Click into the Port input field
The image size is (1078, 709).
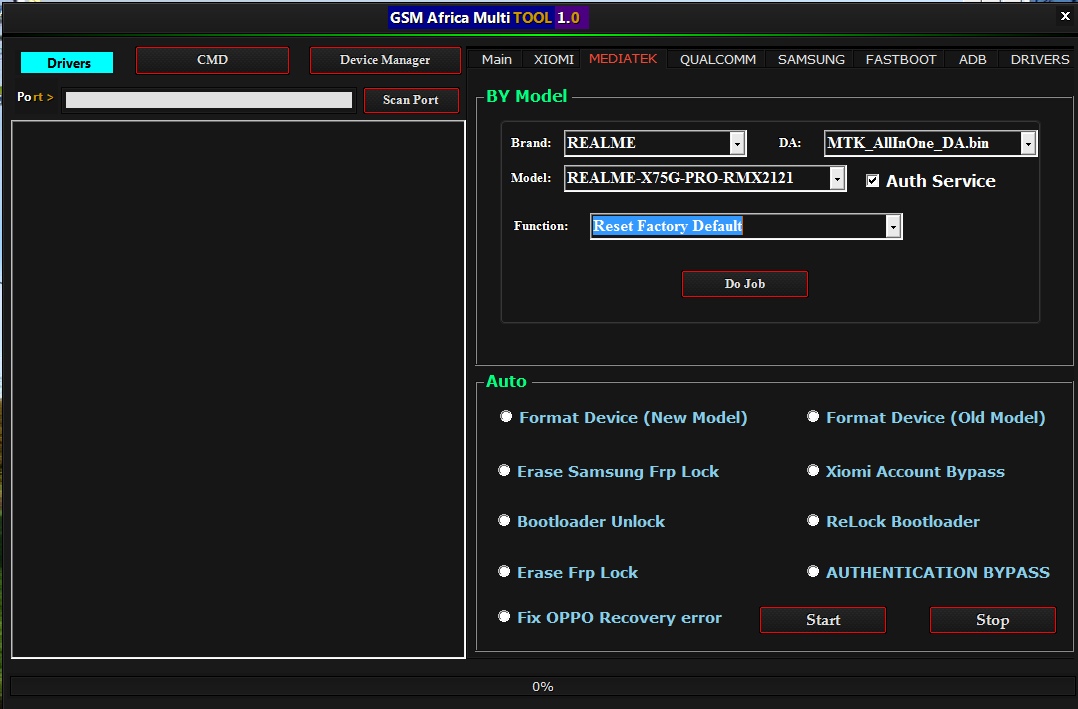(208, 100)
